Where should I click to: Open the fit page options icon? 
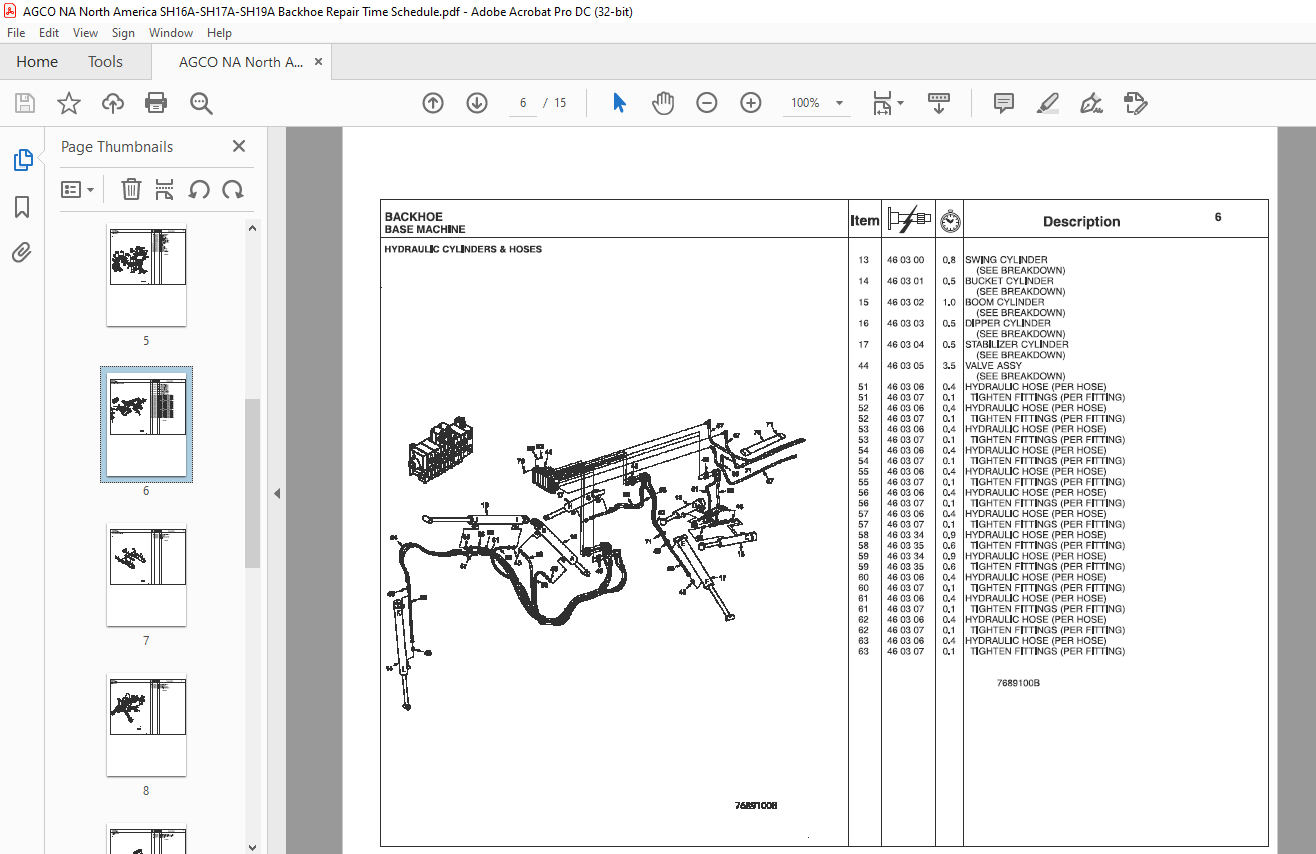pyautogui.click(x=887, y=103)
